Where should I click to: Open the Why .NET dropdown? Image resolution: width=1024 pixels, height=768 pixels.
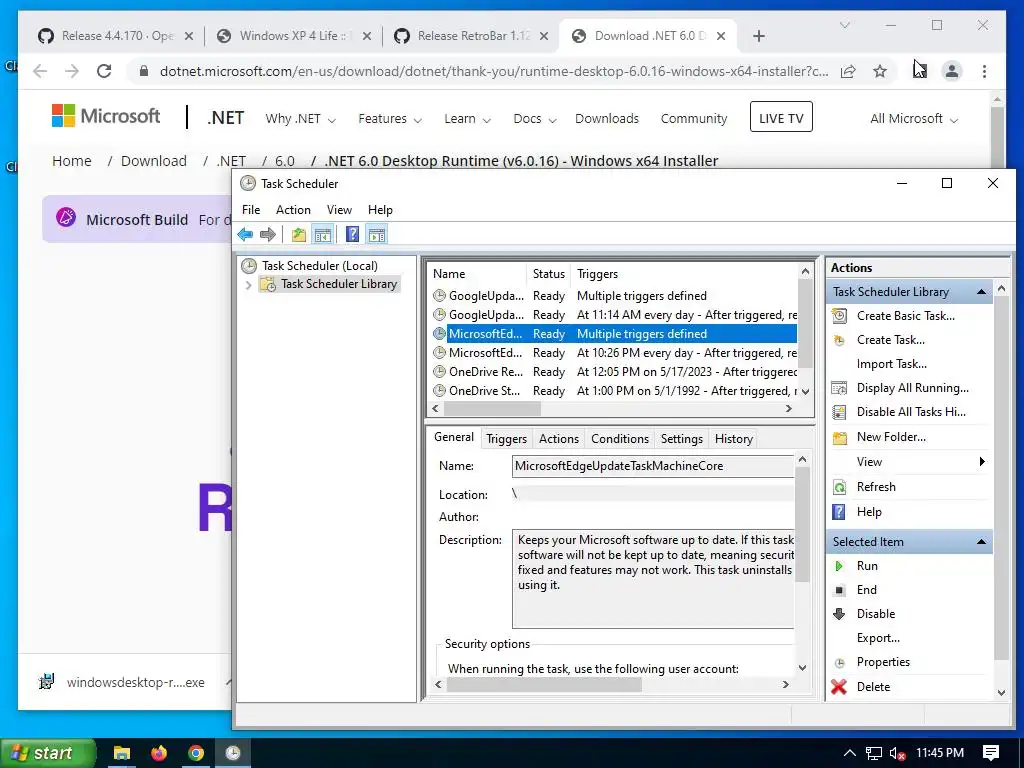[x=300, y=119]
